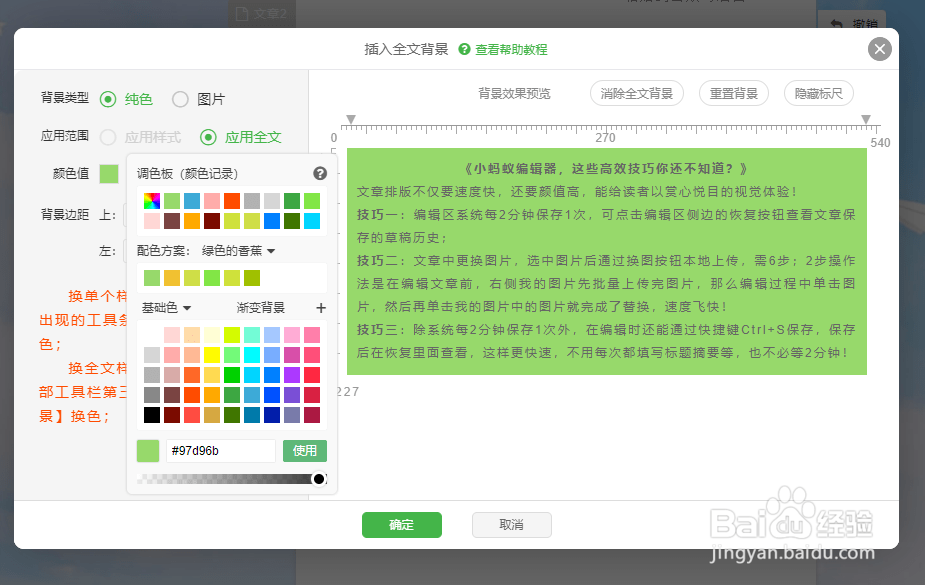925x585 pixels.
Task: Click the hex color input showing #97d96b
Action: pos(221,451)
